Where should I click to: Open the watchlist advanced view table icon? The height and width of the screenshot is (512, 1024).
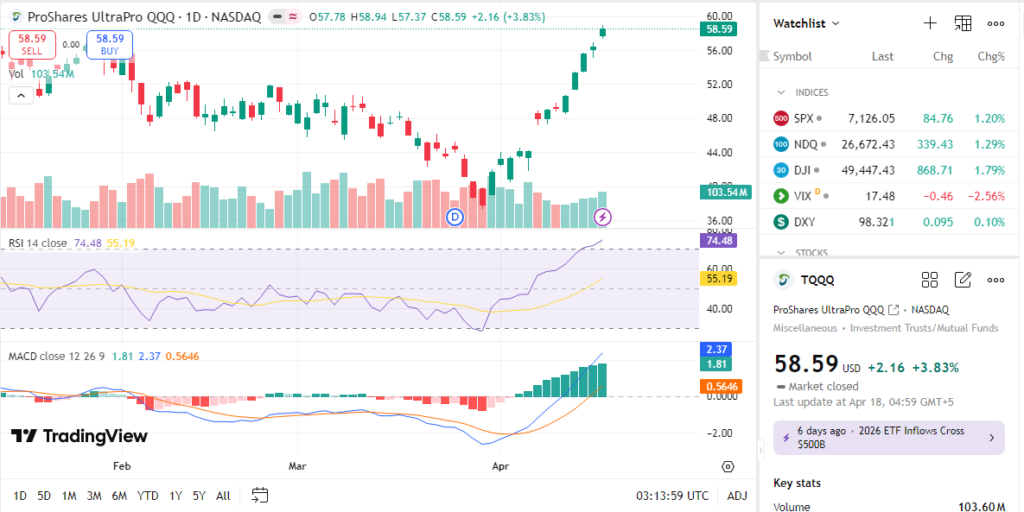[x=963, y=23]
